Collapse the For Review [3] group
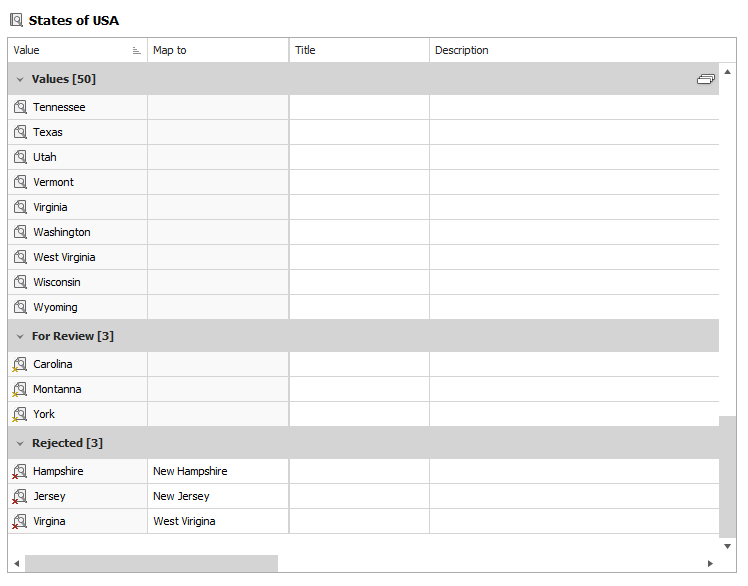 20,336
